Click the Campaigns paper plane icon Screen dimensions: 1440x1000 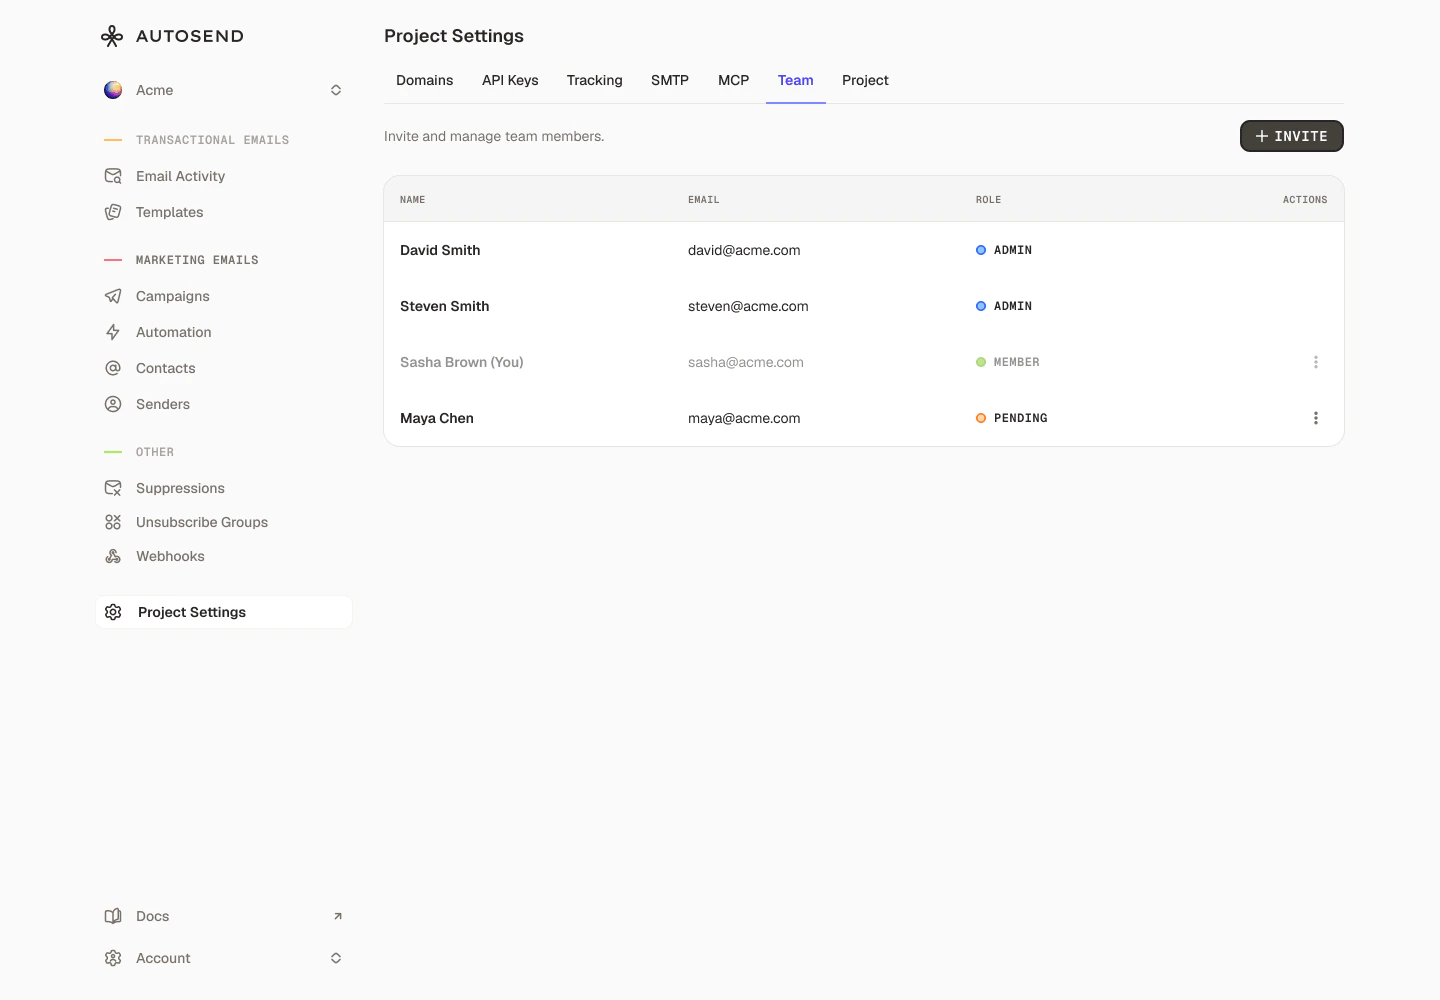tap(113, 296)
